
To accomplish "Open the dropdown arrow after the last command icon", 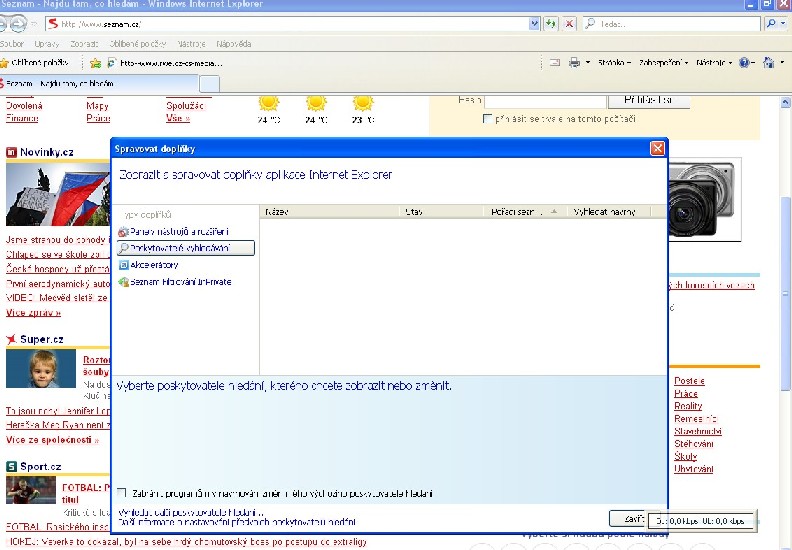I will click(782, 63).
